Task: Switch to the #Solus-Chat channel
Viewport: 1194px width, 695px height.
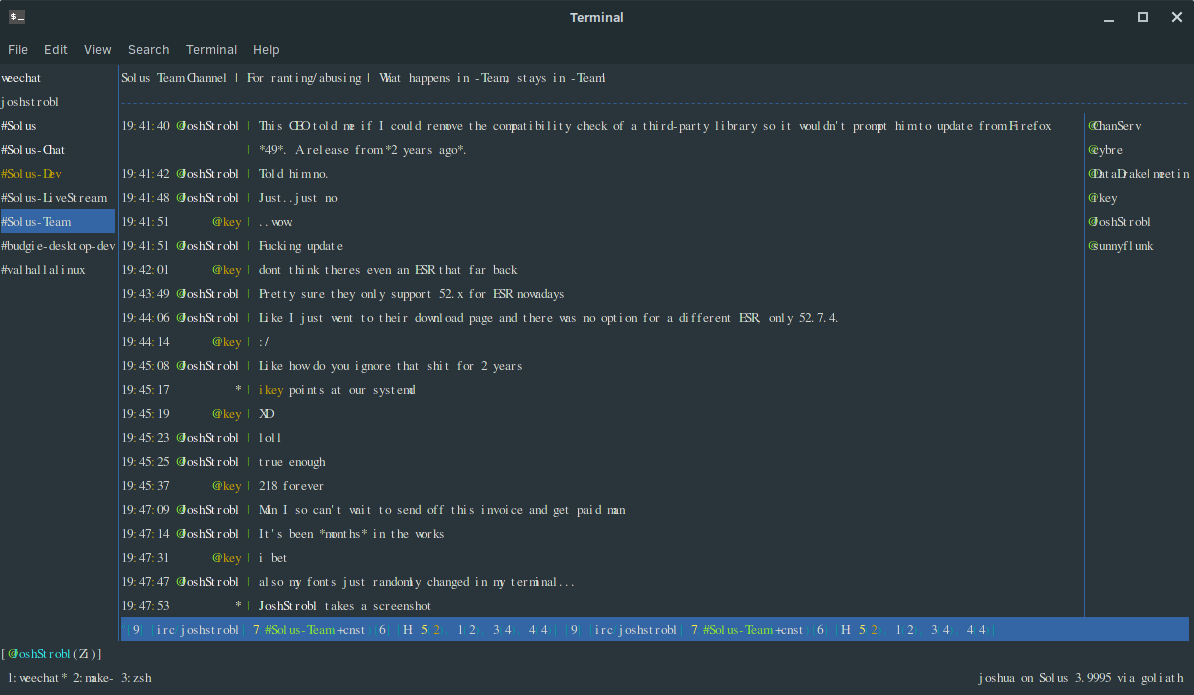Action: (33, 150)
